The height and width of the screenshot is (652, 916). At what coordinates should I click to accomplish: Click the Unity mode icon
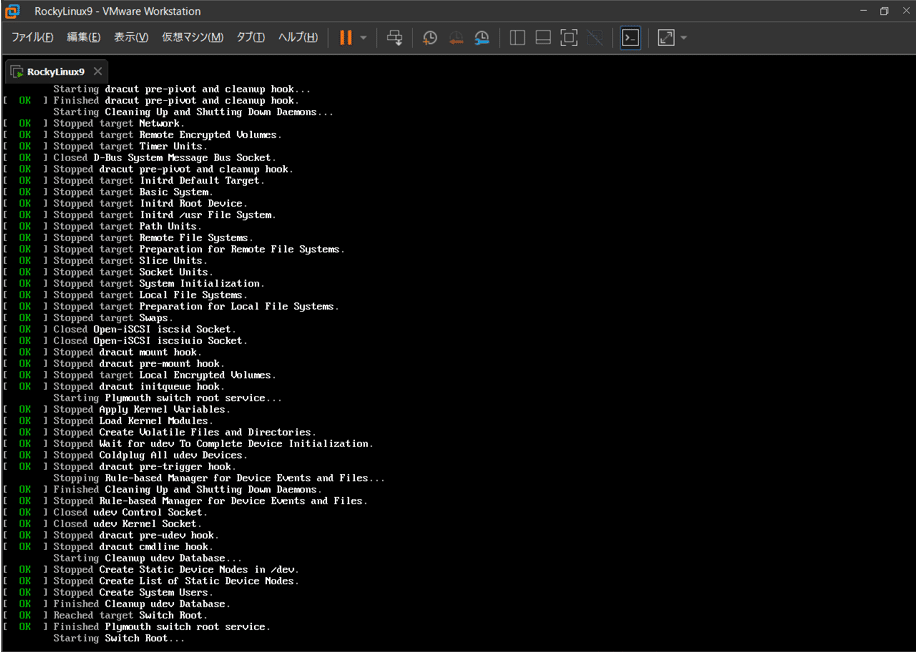(x=595, y=38)
